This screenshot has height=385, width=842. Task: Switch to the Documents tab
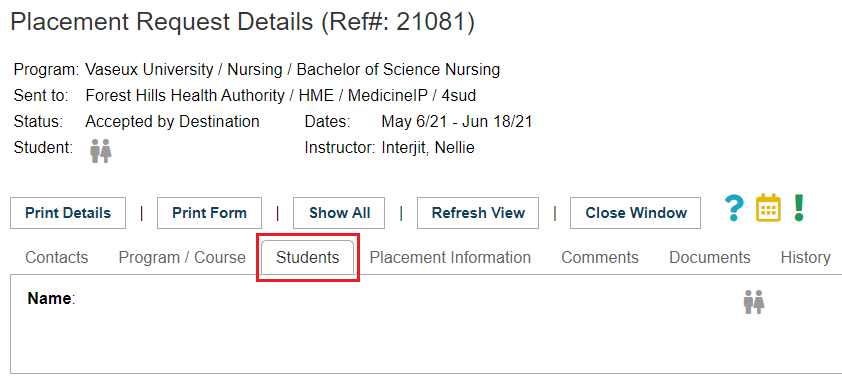[709, 258]
